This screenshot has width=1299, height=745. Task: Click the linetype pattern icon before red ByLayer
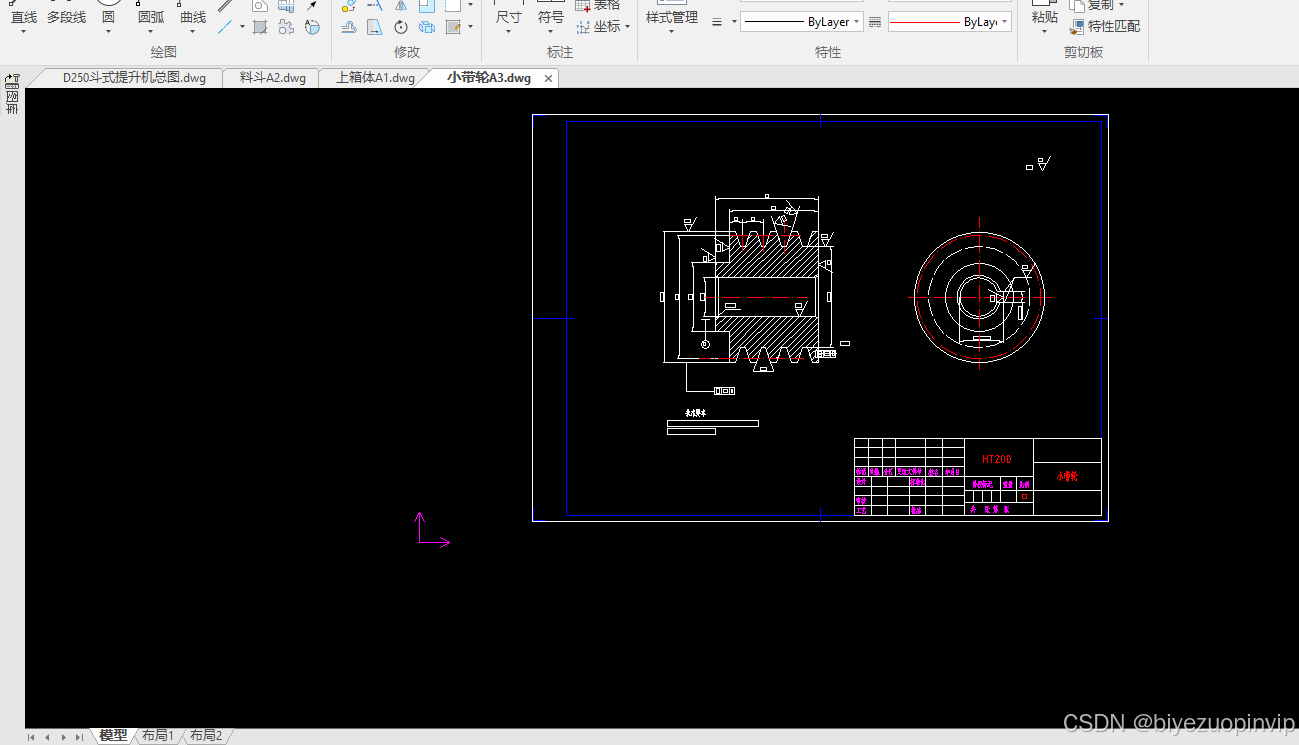[x=875, y=22]
